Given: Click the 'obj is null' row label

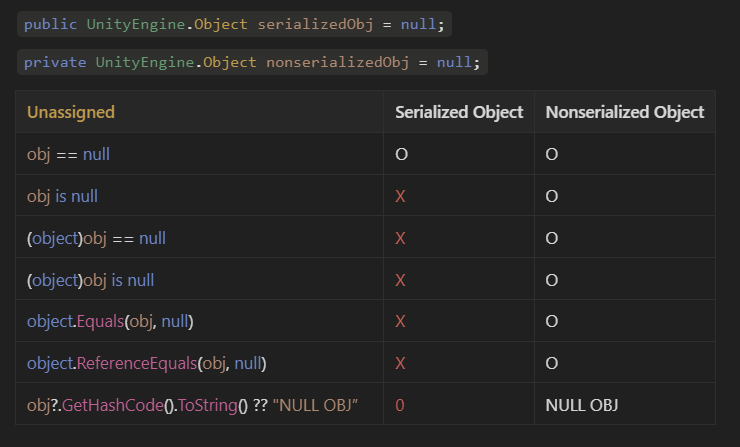Looking at the screenshot, I should pos(62,196).
